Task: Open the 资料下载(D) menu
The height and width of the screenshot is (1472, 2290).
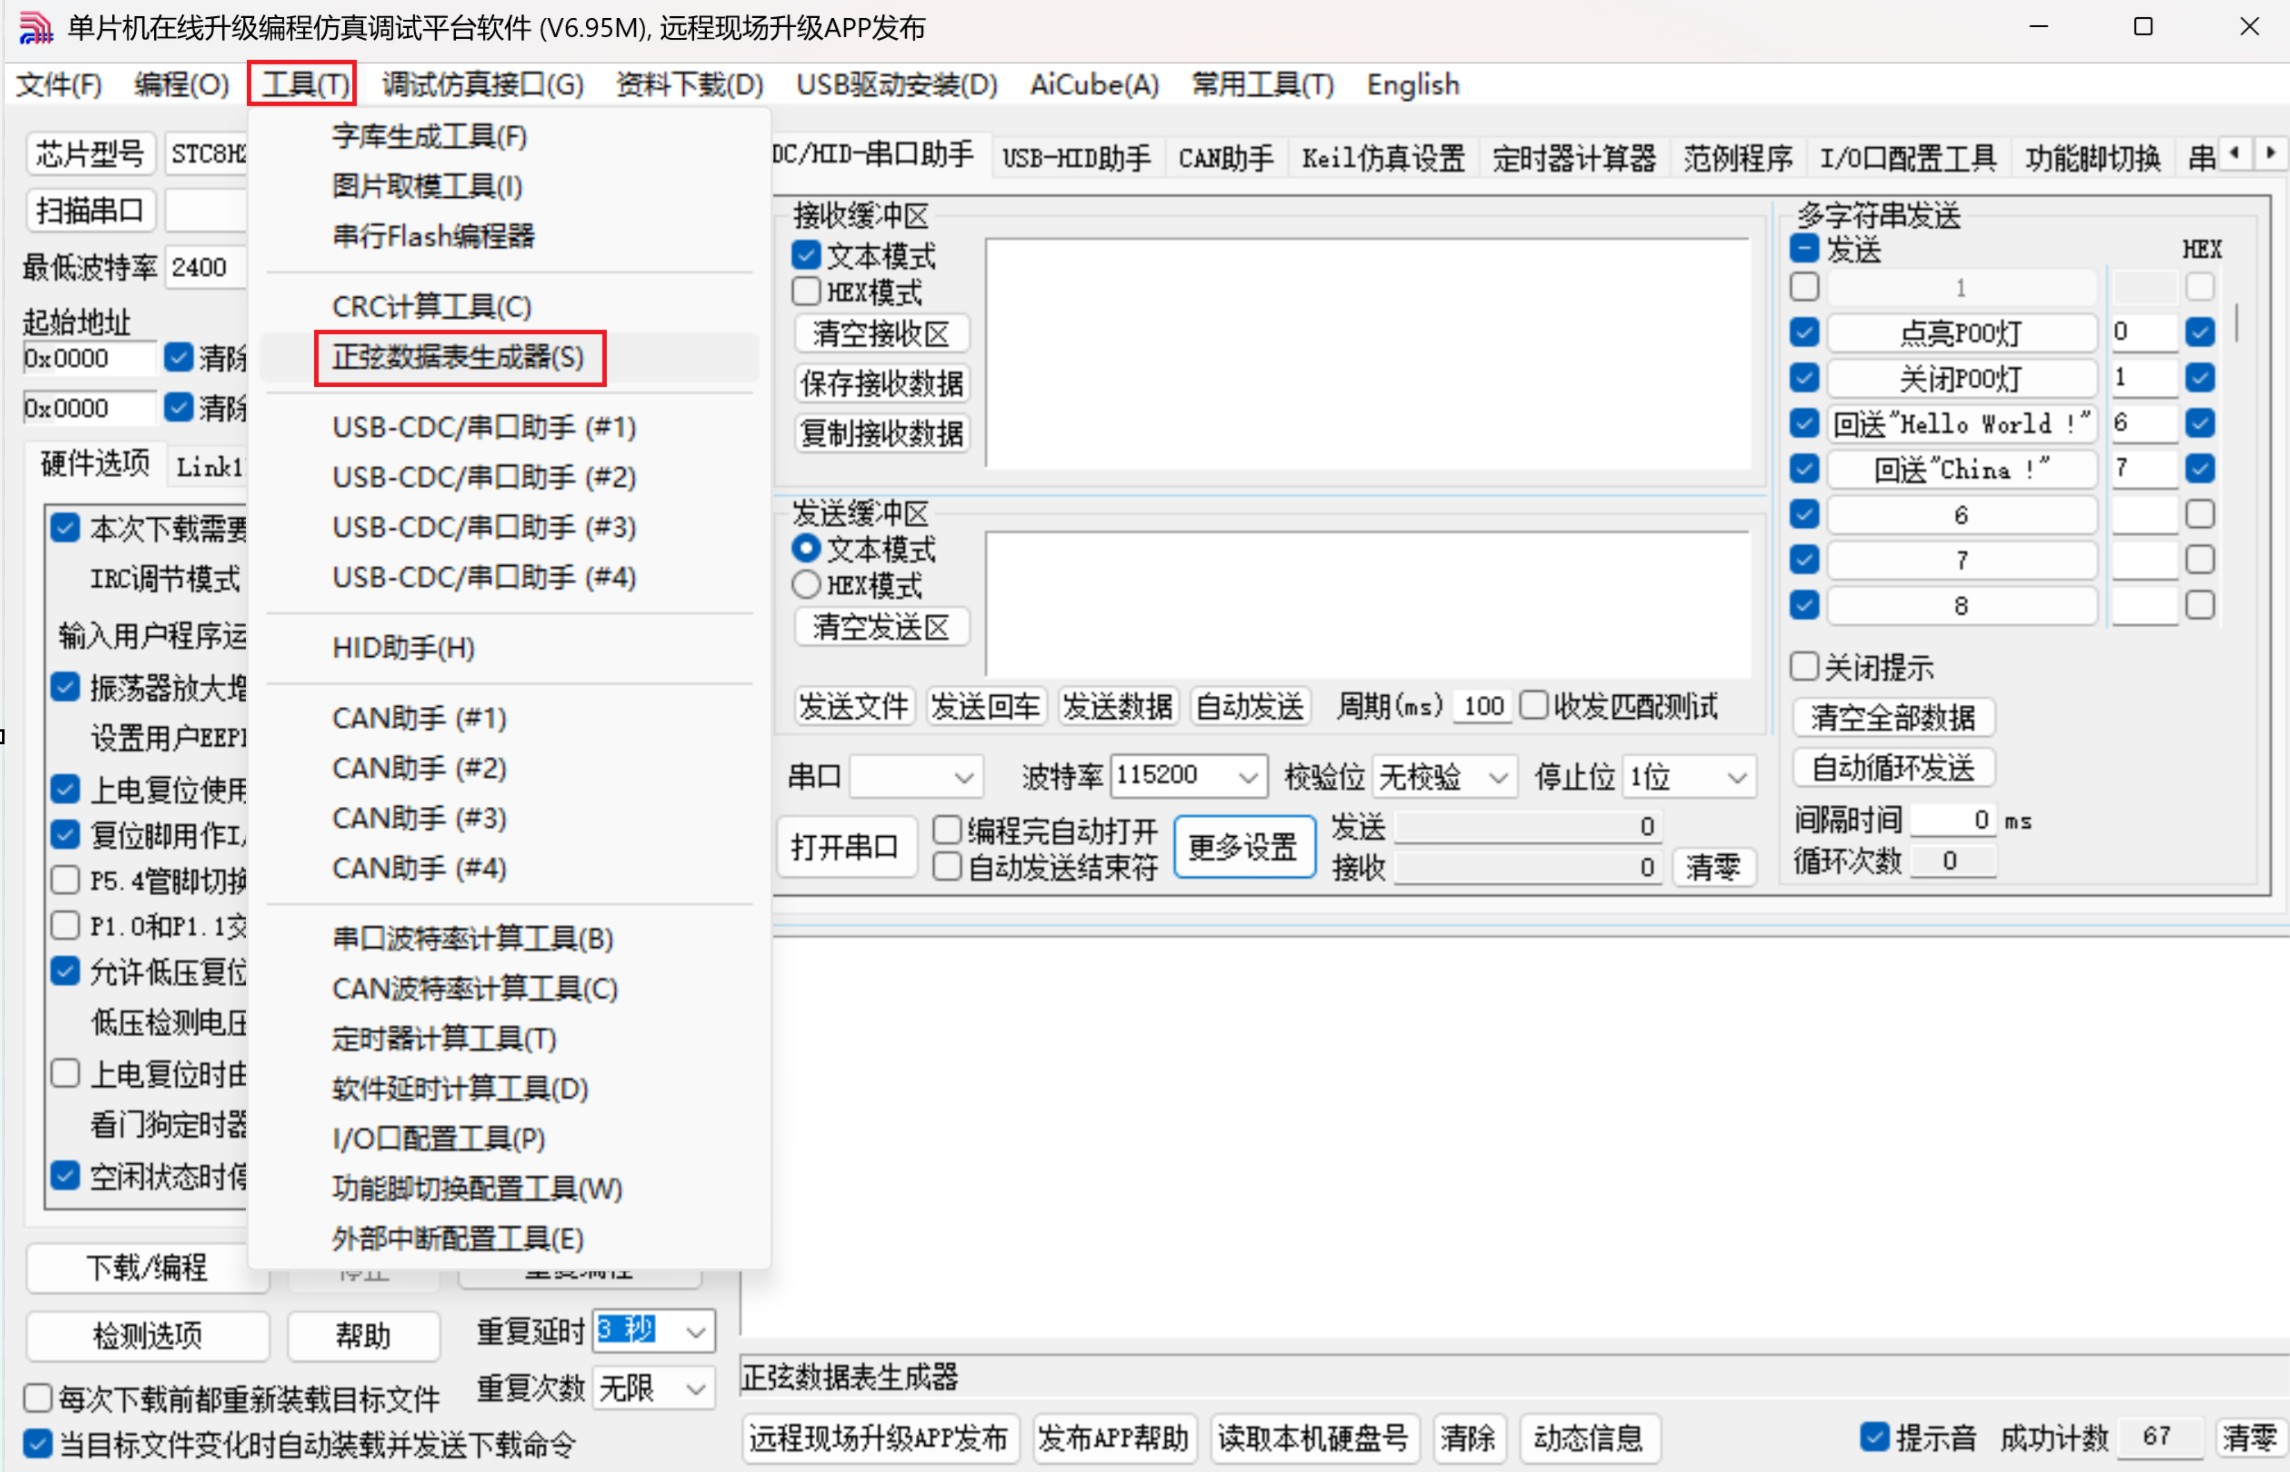Action: (x=690, y=85)
